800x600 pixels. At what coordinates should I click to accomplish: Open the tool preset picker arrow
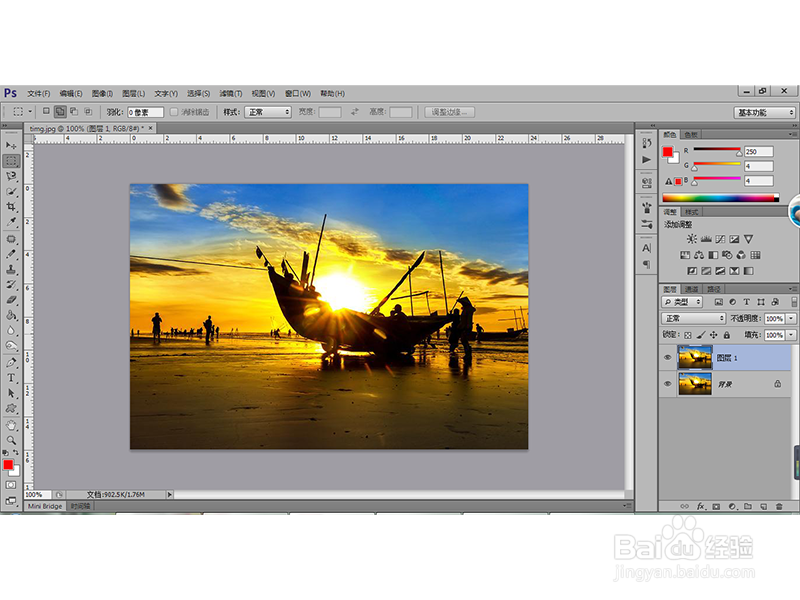[x=30, y=111]
